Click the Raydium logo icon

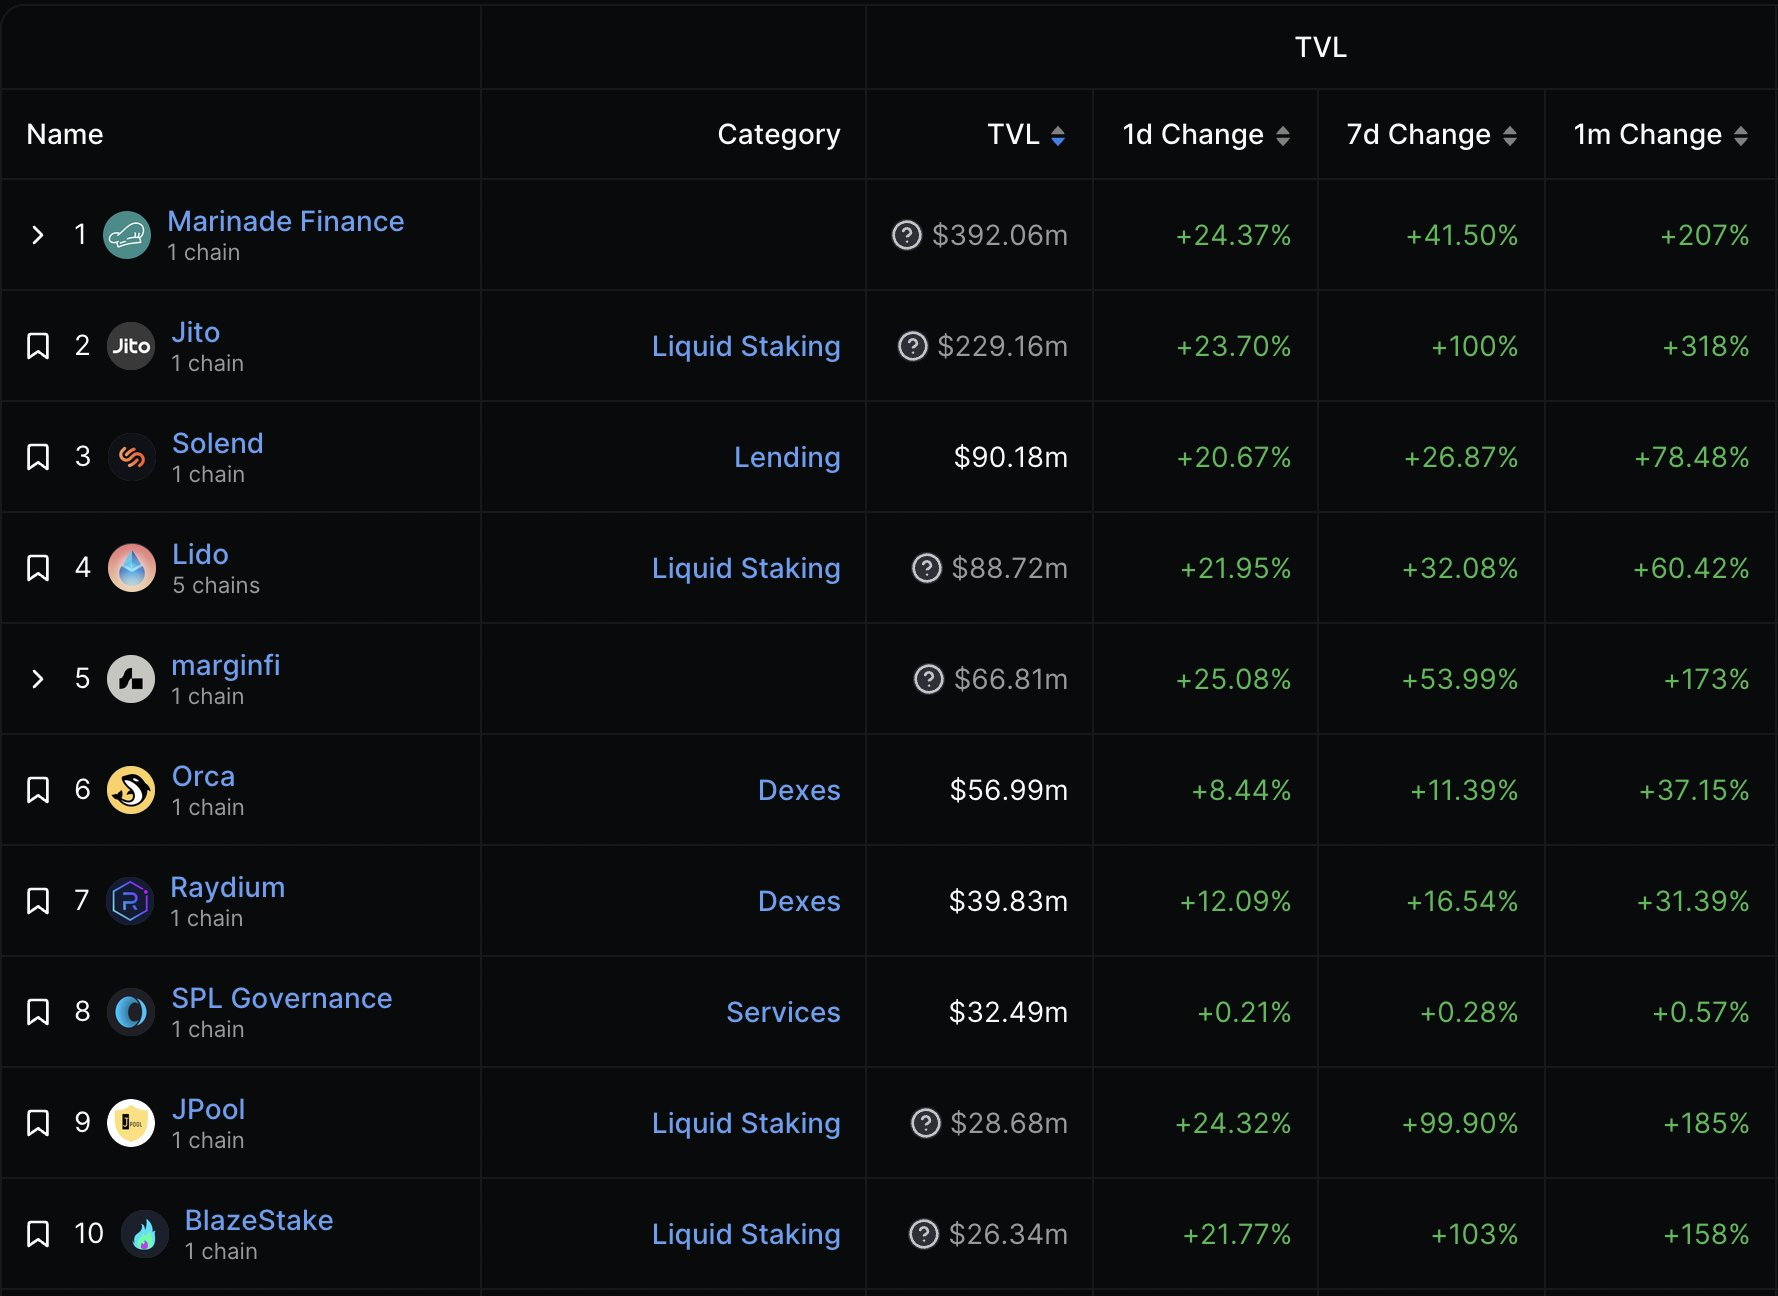click(130, 901)
